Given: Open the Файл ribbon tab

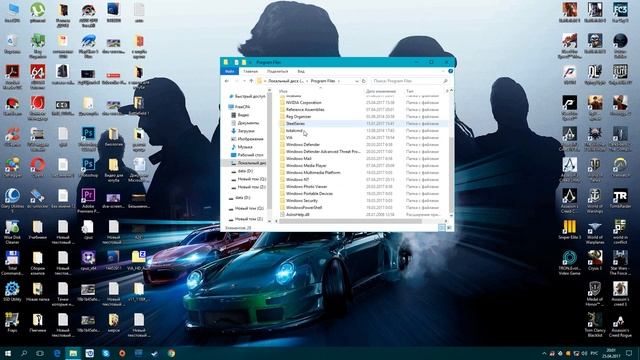Looking at the screenshot, I should 229,71.
